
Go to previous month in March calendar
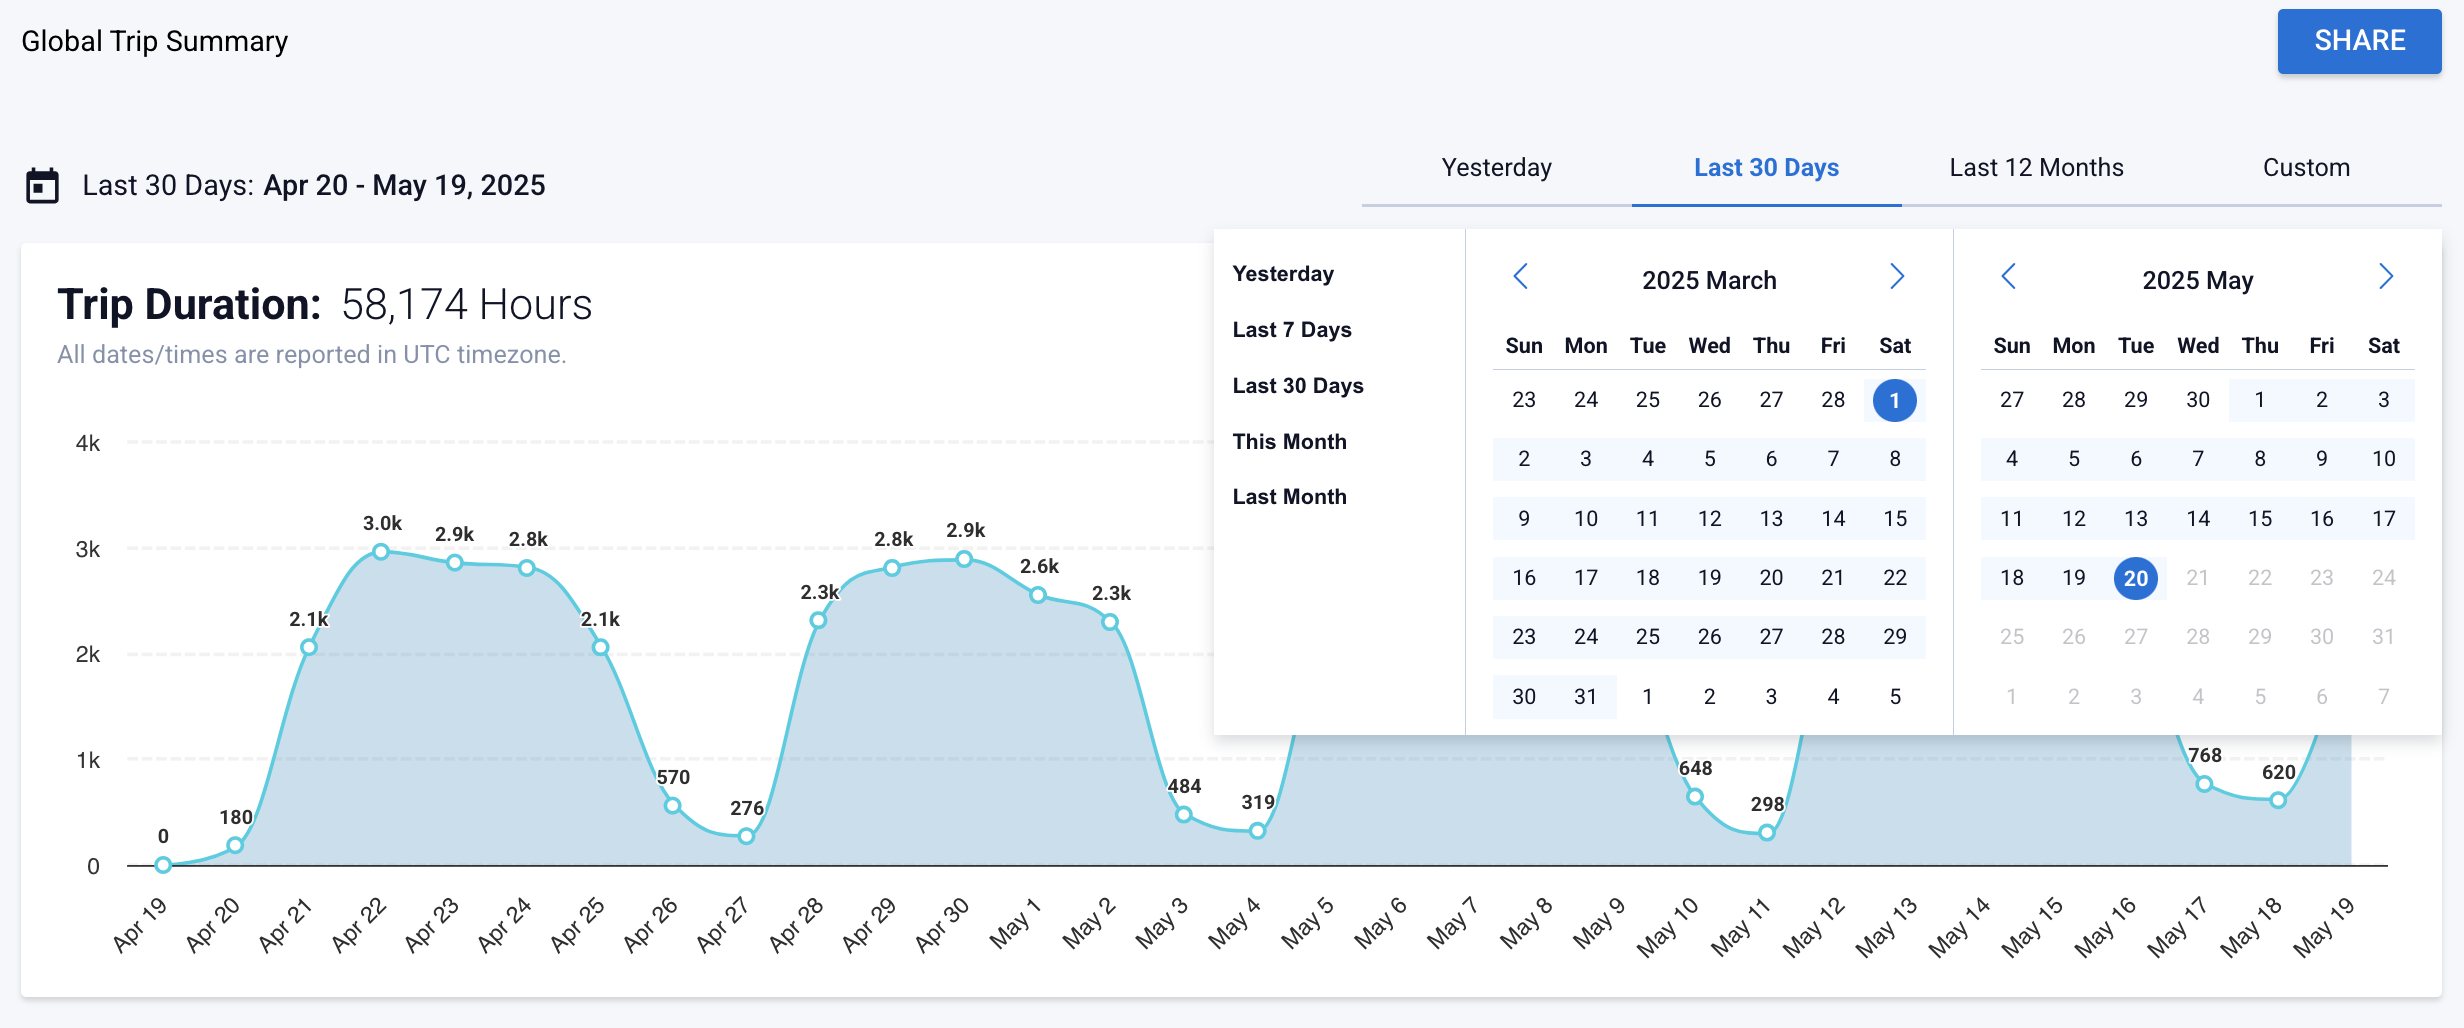[x=1521, y=277]
